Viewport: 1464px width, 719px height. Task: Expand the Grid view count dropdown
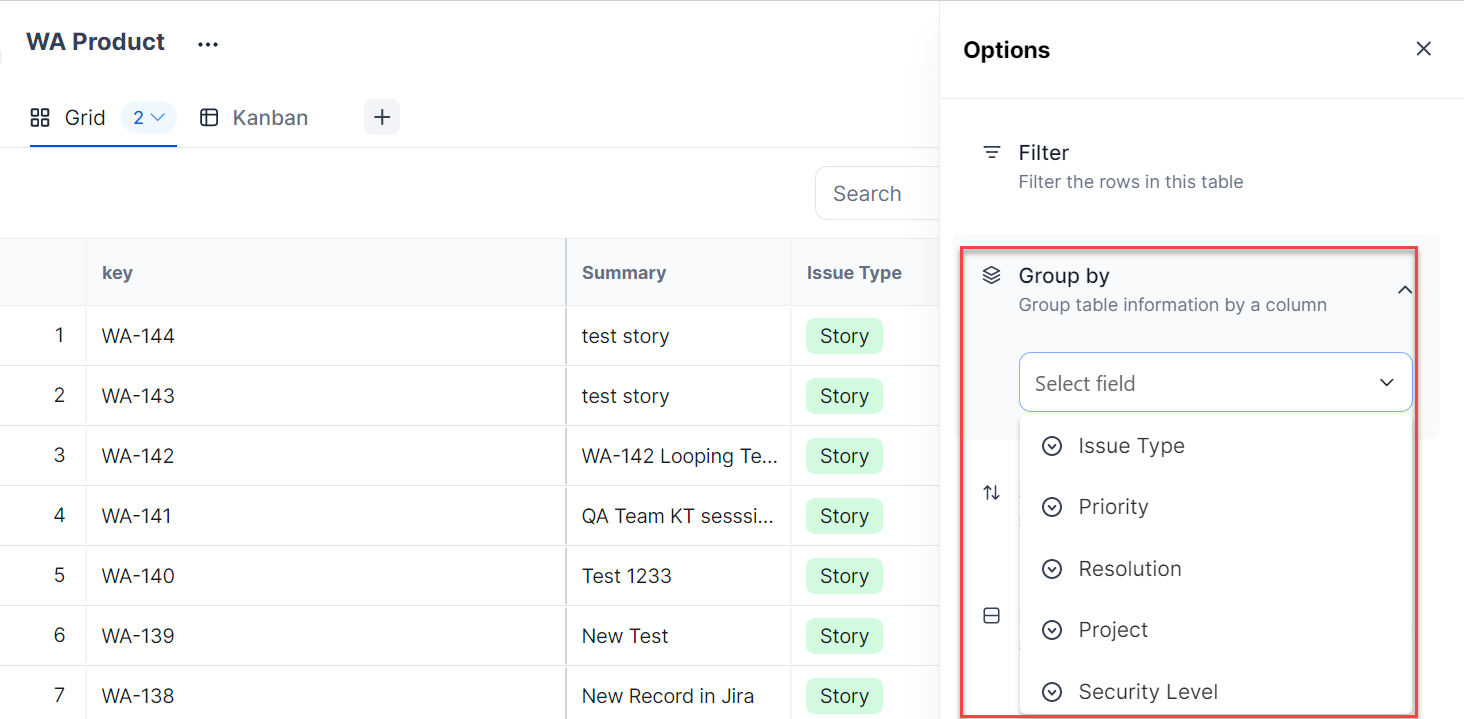click(149, 118)
